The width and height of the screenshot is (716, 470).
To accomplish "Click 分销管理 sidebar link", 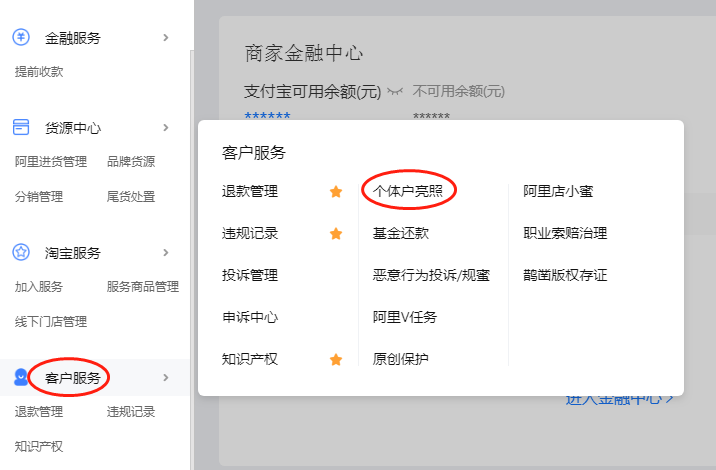I will coord(39,197).
